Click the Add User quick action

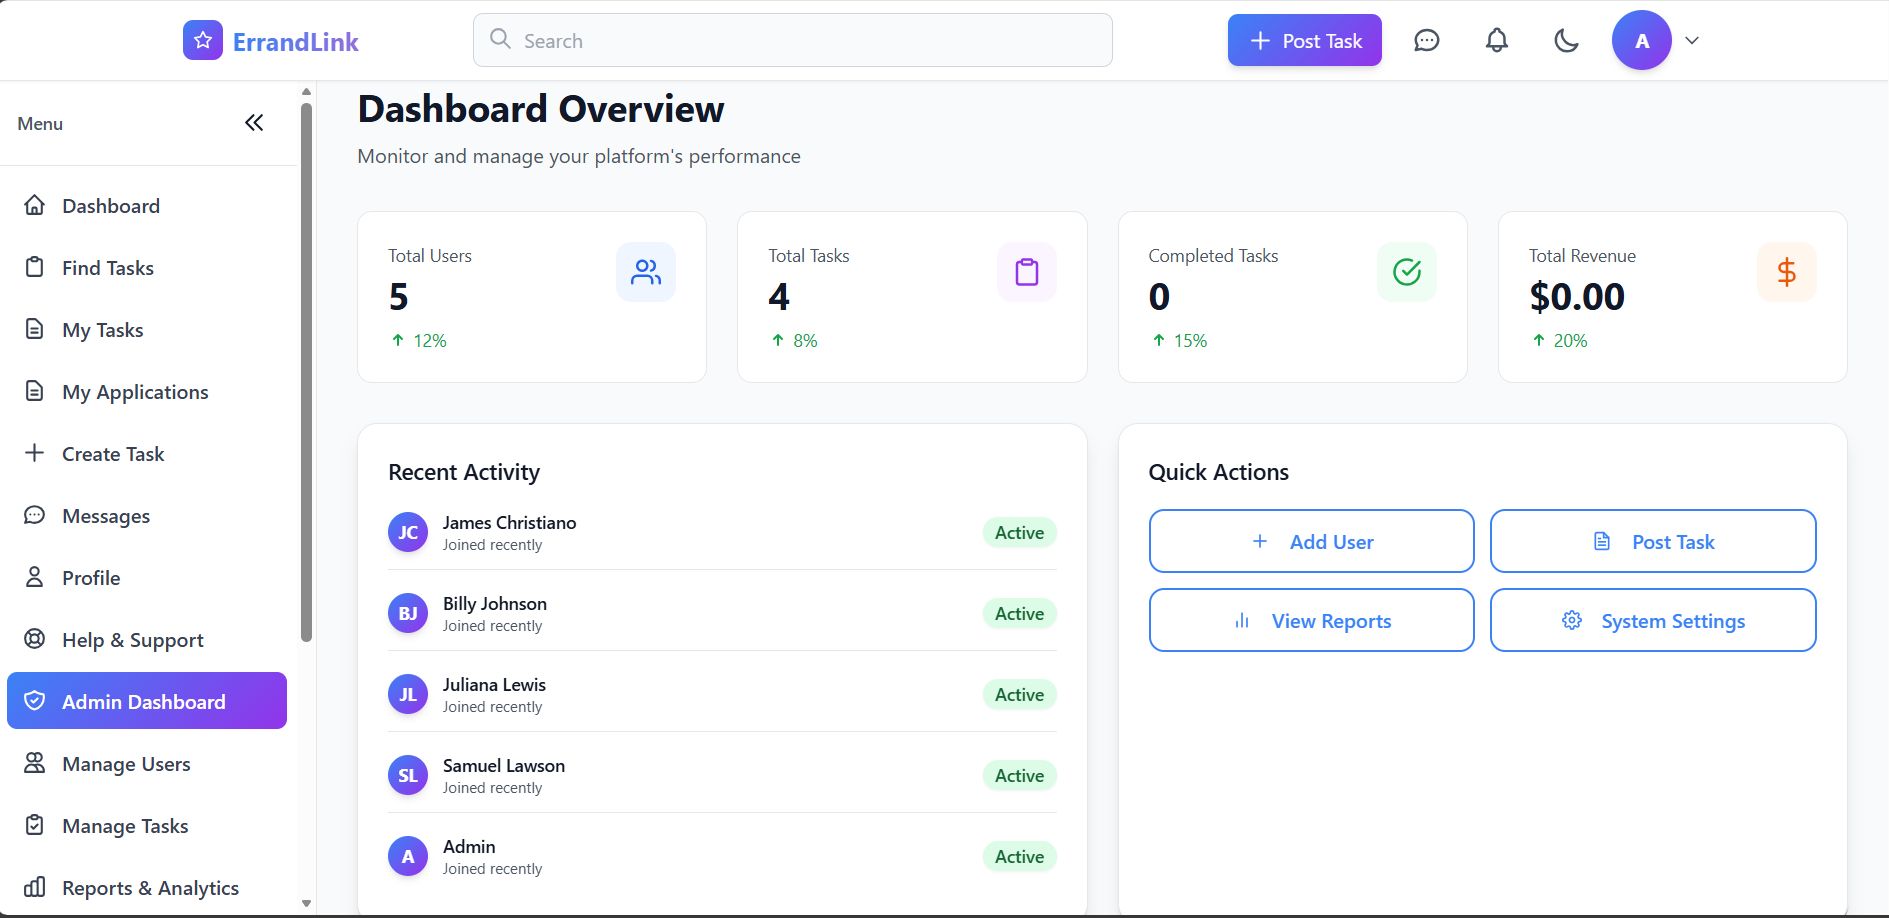pos(1311,541)
